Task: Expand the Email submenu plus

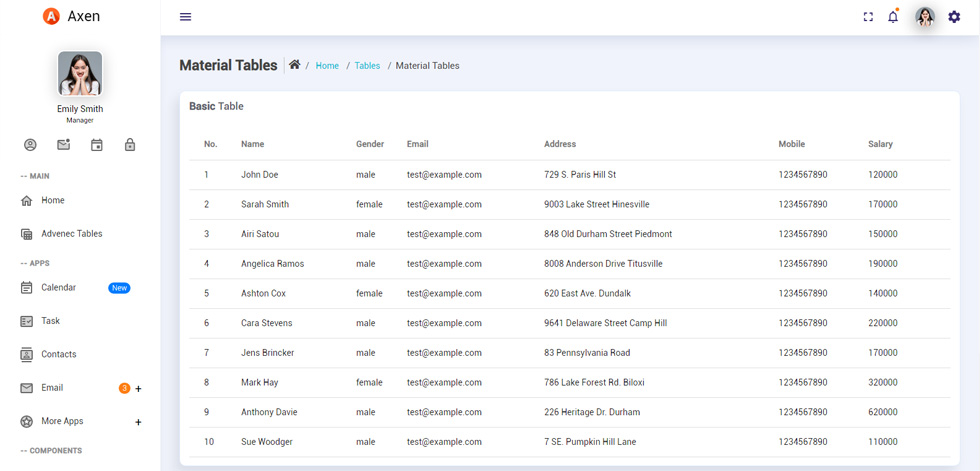Action: click(139, 389)
